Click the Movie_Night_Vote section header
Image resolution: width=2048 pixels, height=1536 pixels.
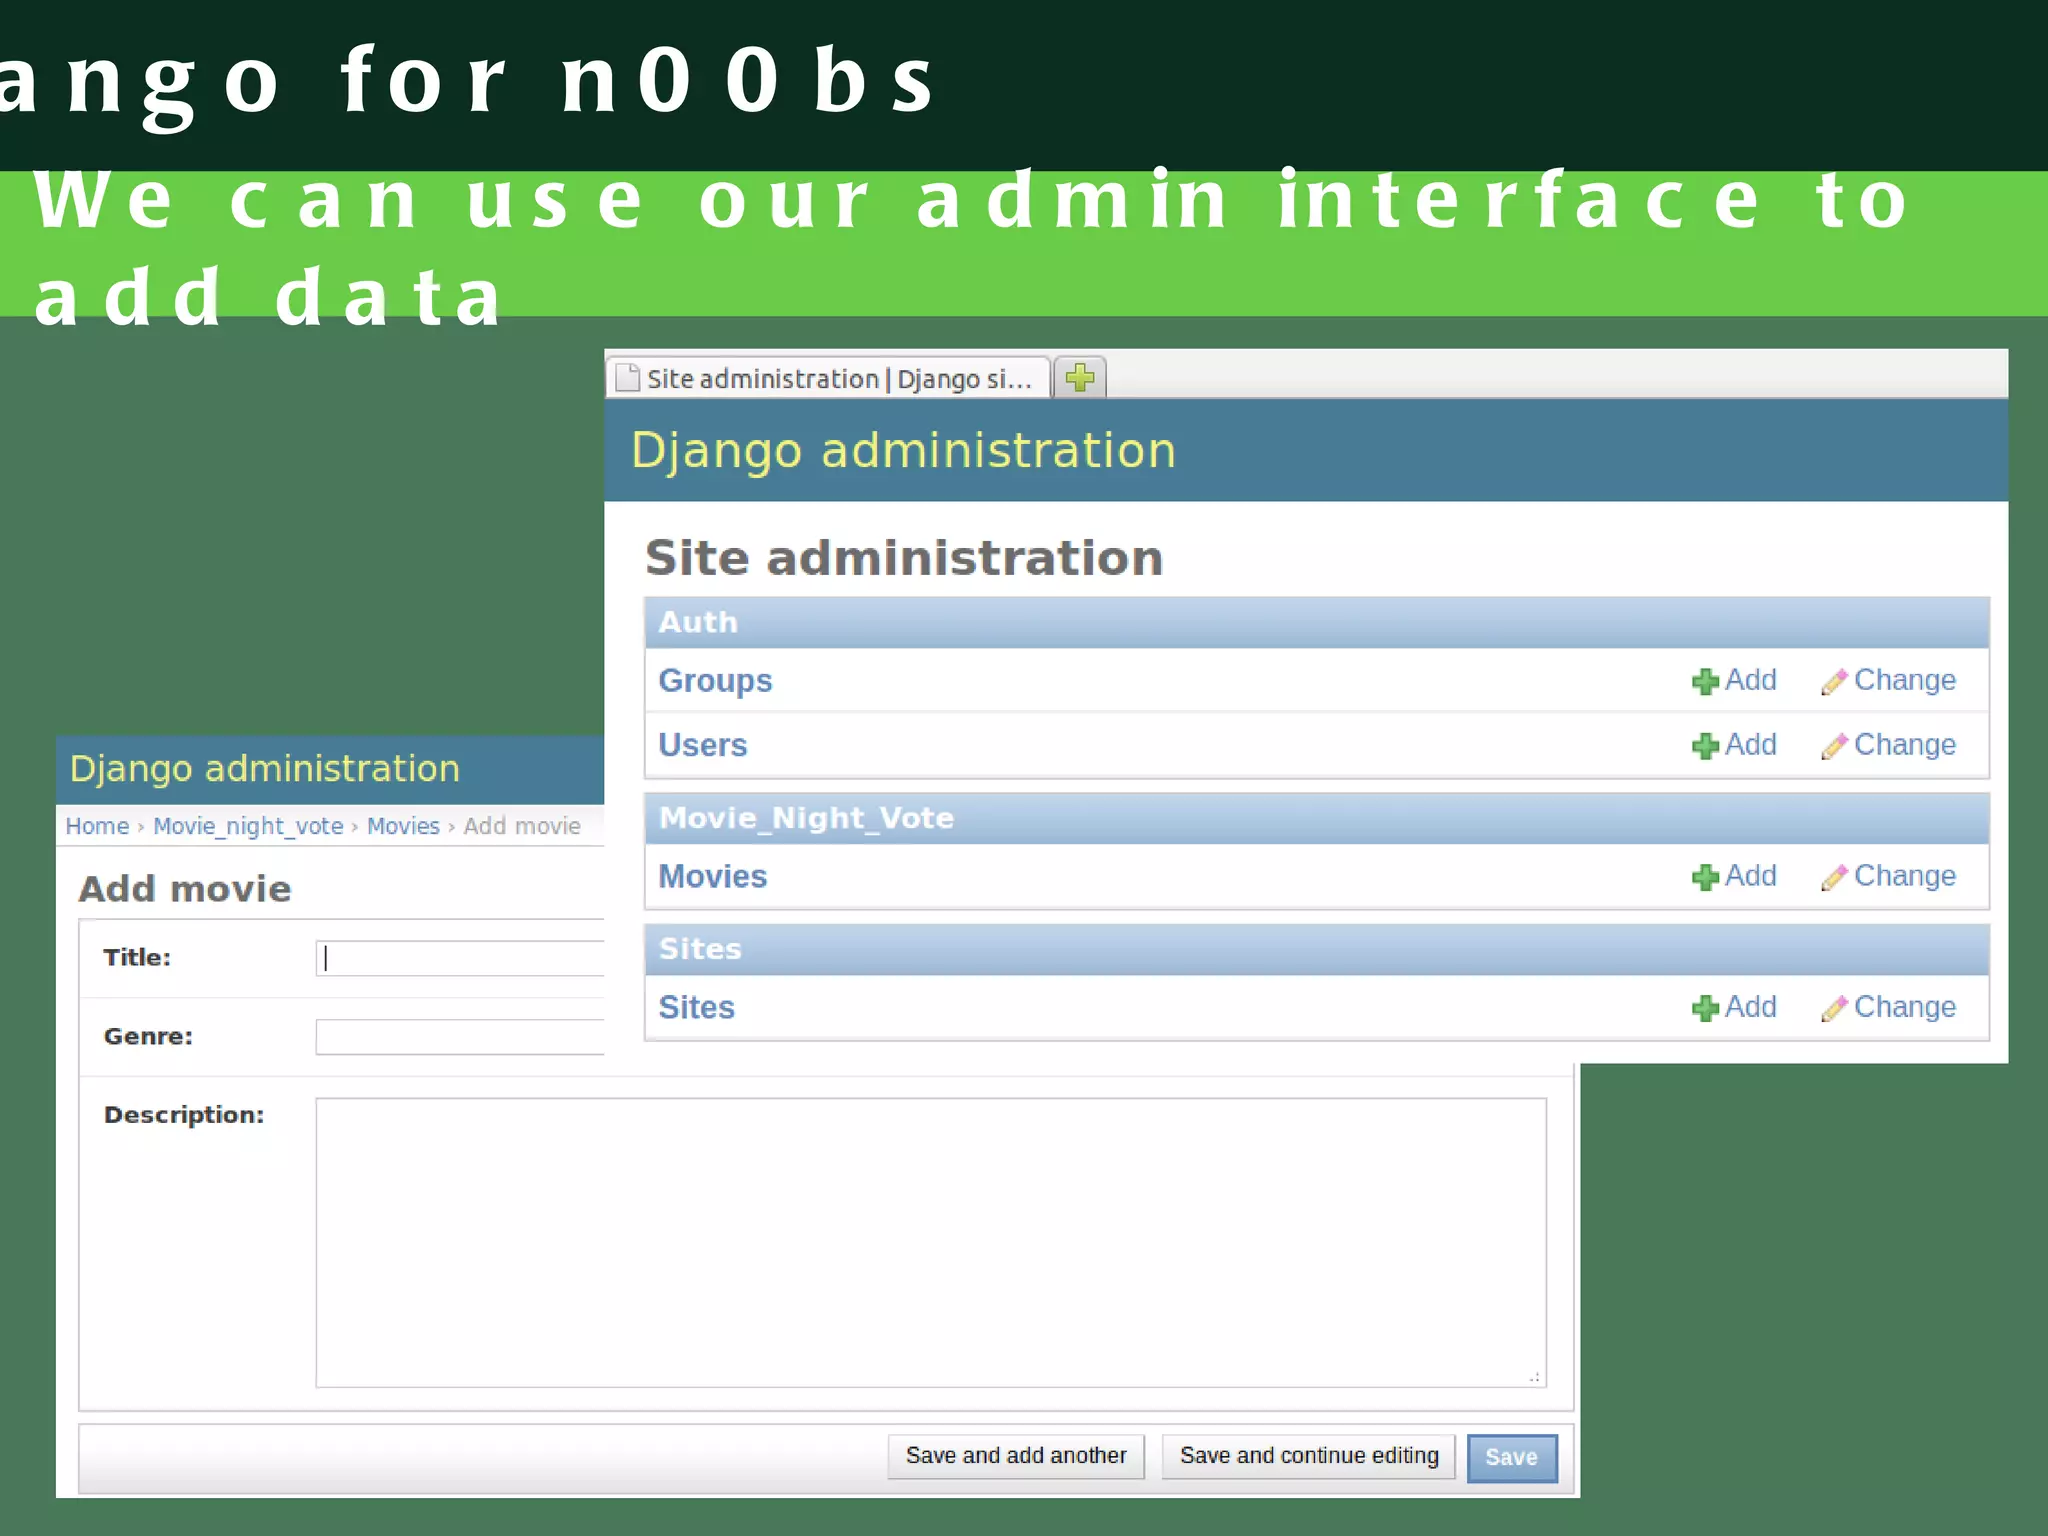click(x=1317, y=819)
